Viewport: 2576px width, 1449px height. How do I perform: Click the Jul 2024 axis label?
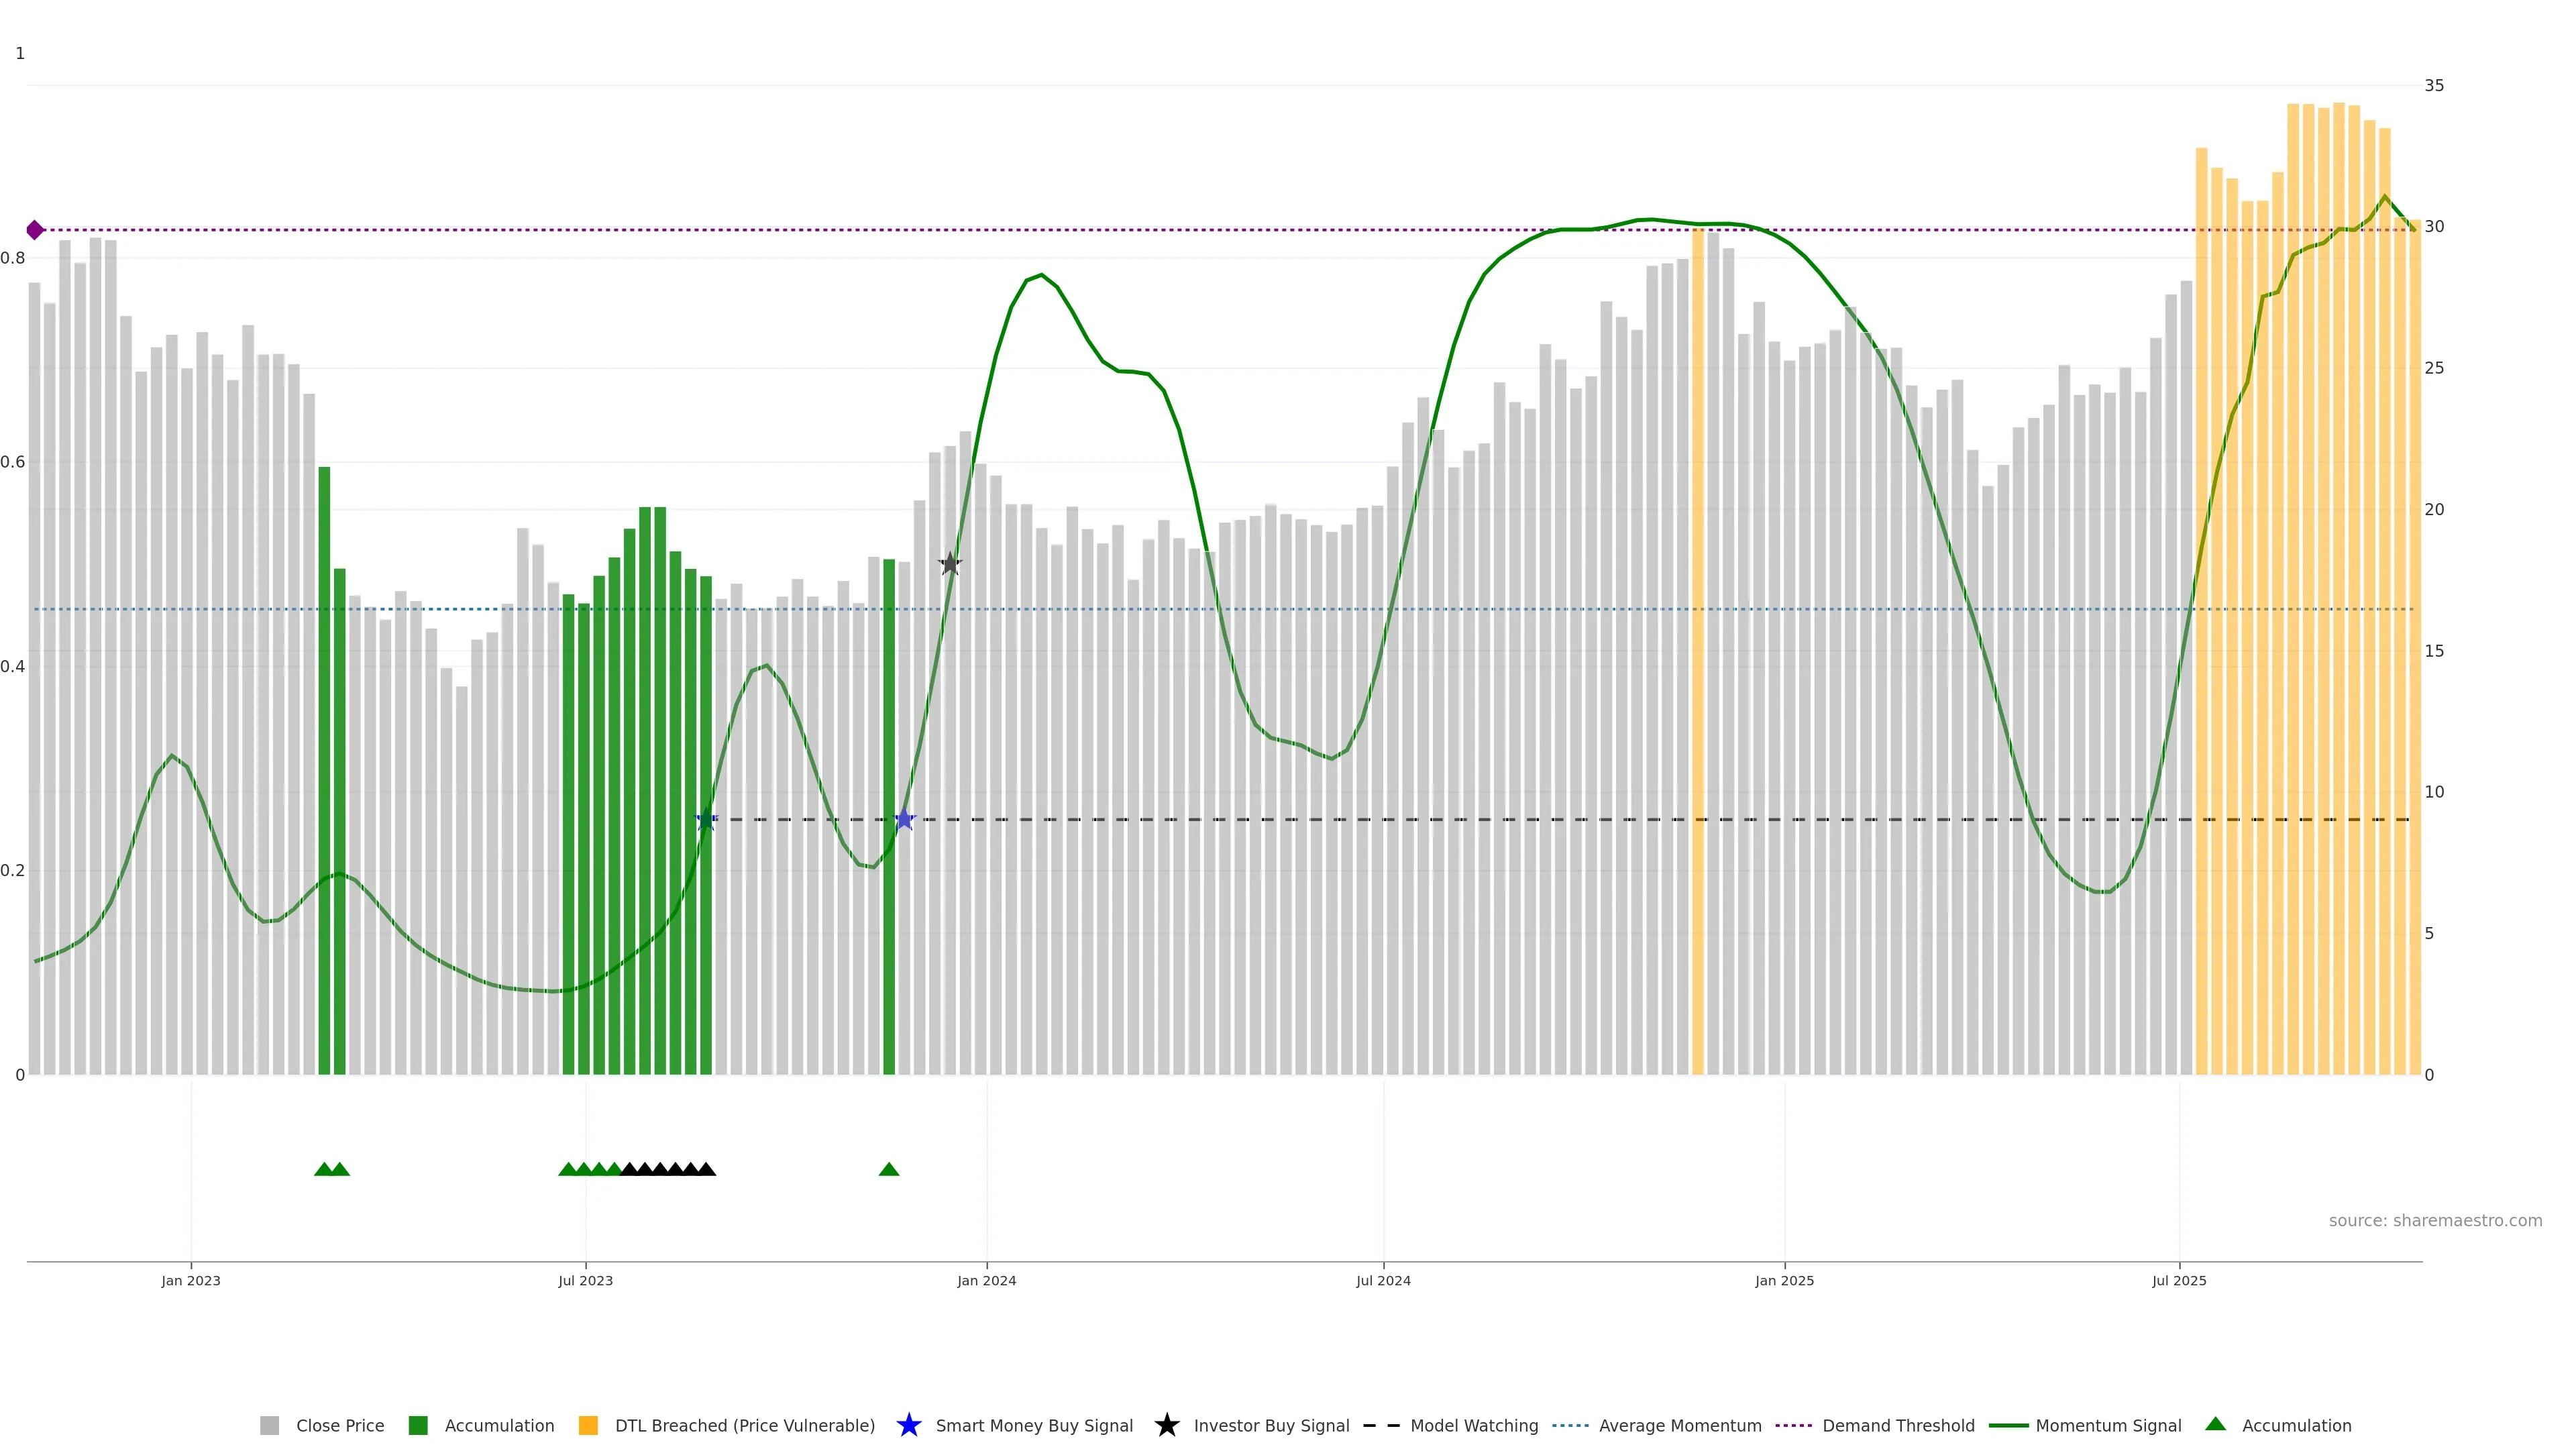[x=1383, y=1280]
